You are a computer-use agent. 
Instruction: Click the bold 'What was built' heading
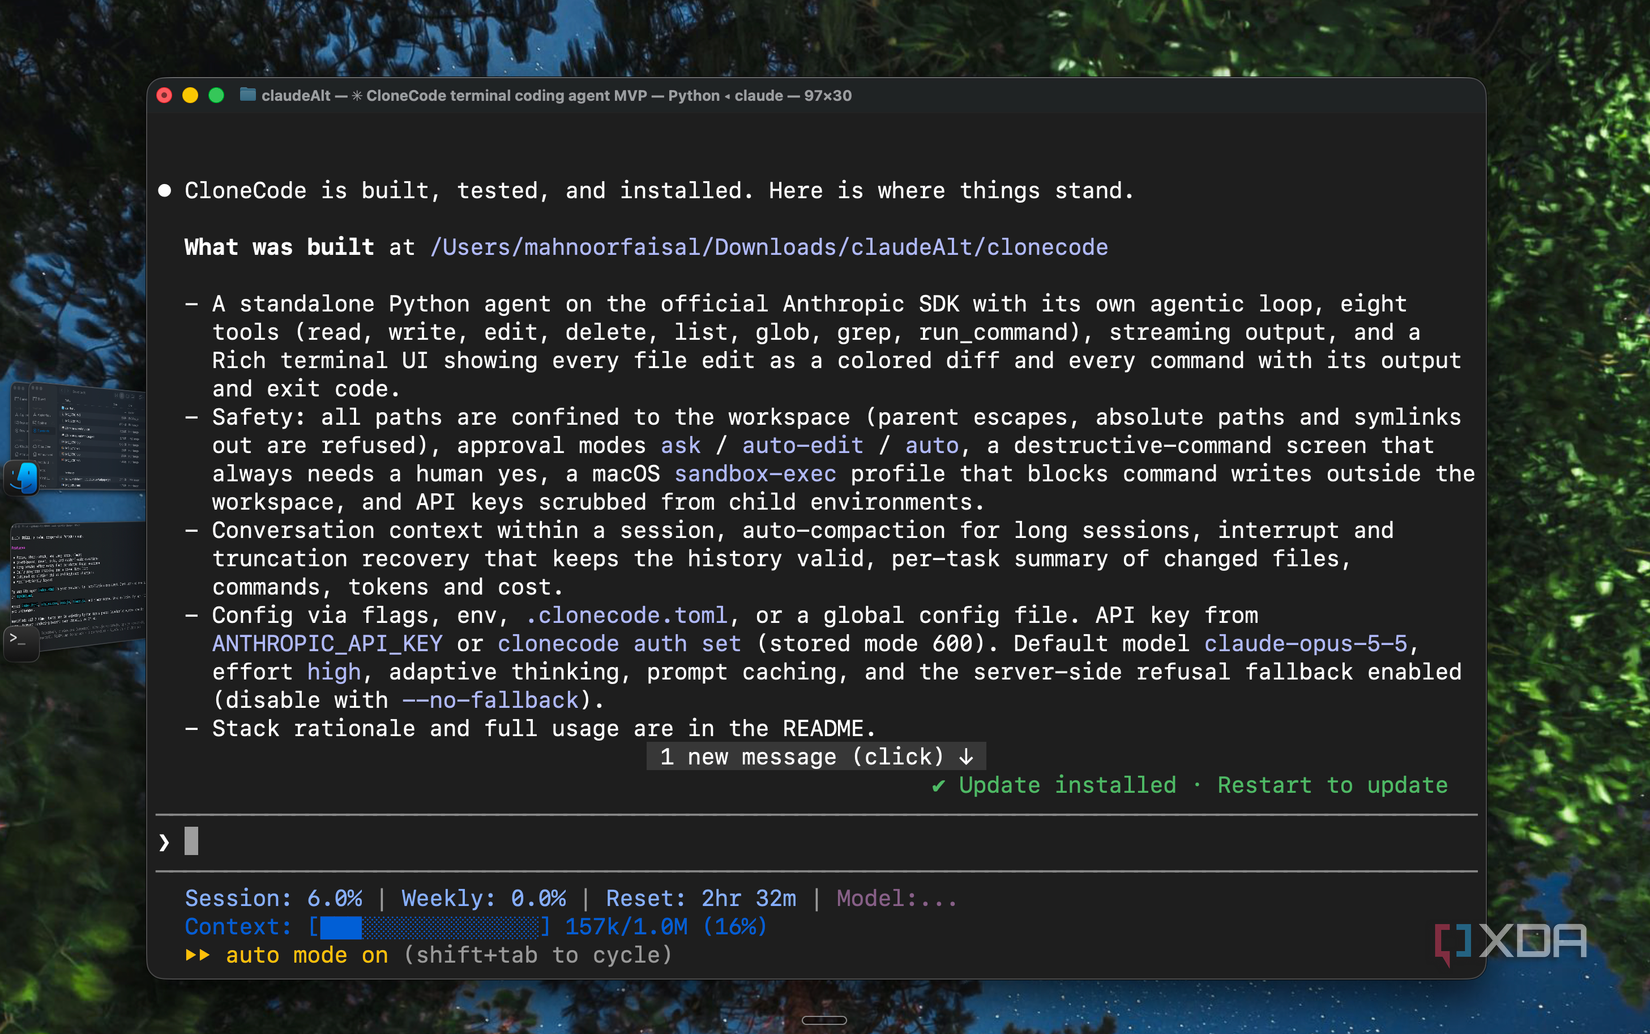(x=279, y=247)
